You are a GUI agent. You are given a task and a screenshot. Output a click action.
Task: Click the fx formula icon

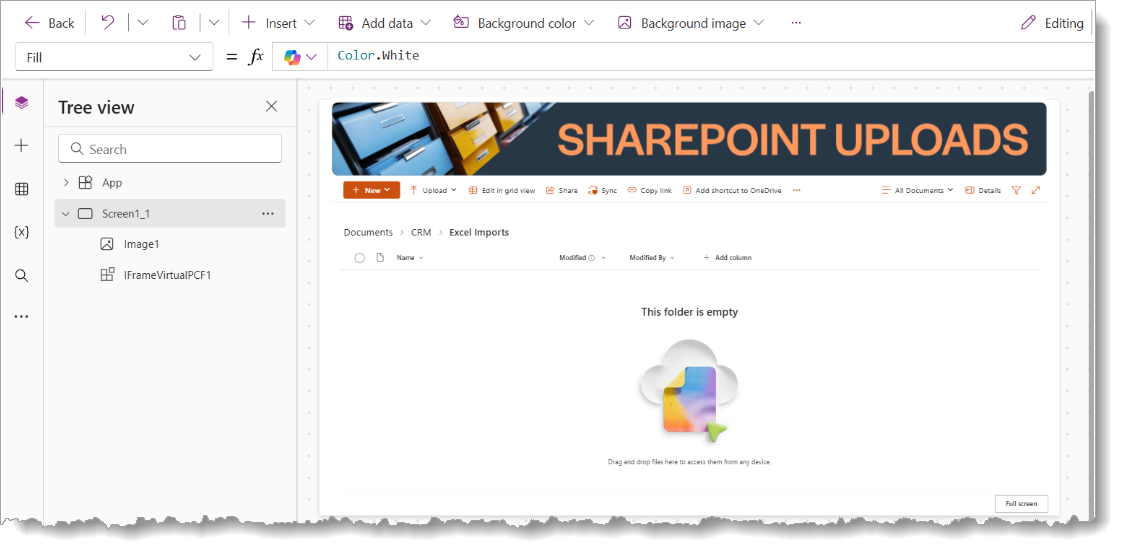click(256, 57)
